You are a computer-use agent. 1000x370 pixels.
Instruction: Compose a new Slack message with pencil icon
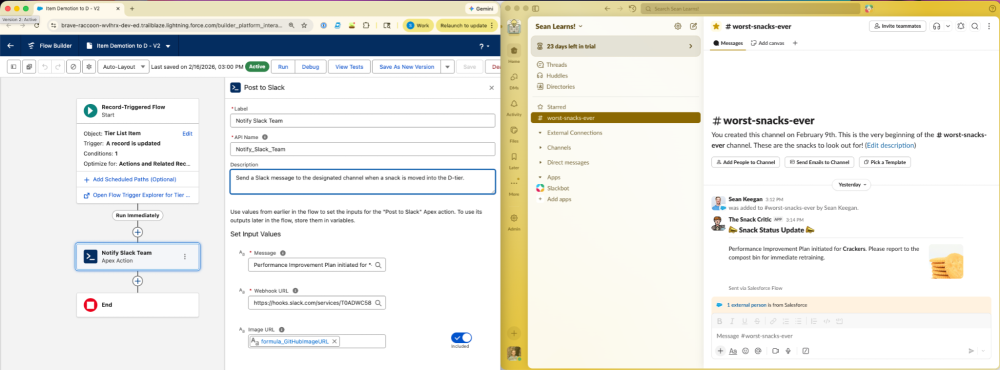[693, 26]
